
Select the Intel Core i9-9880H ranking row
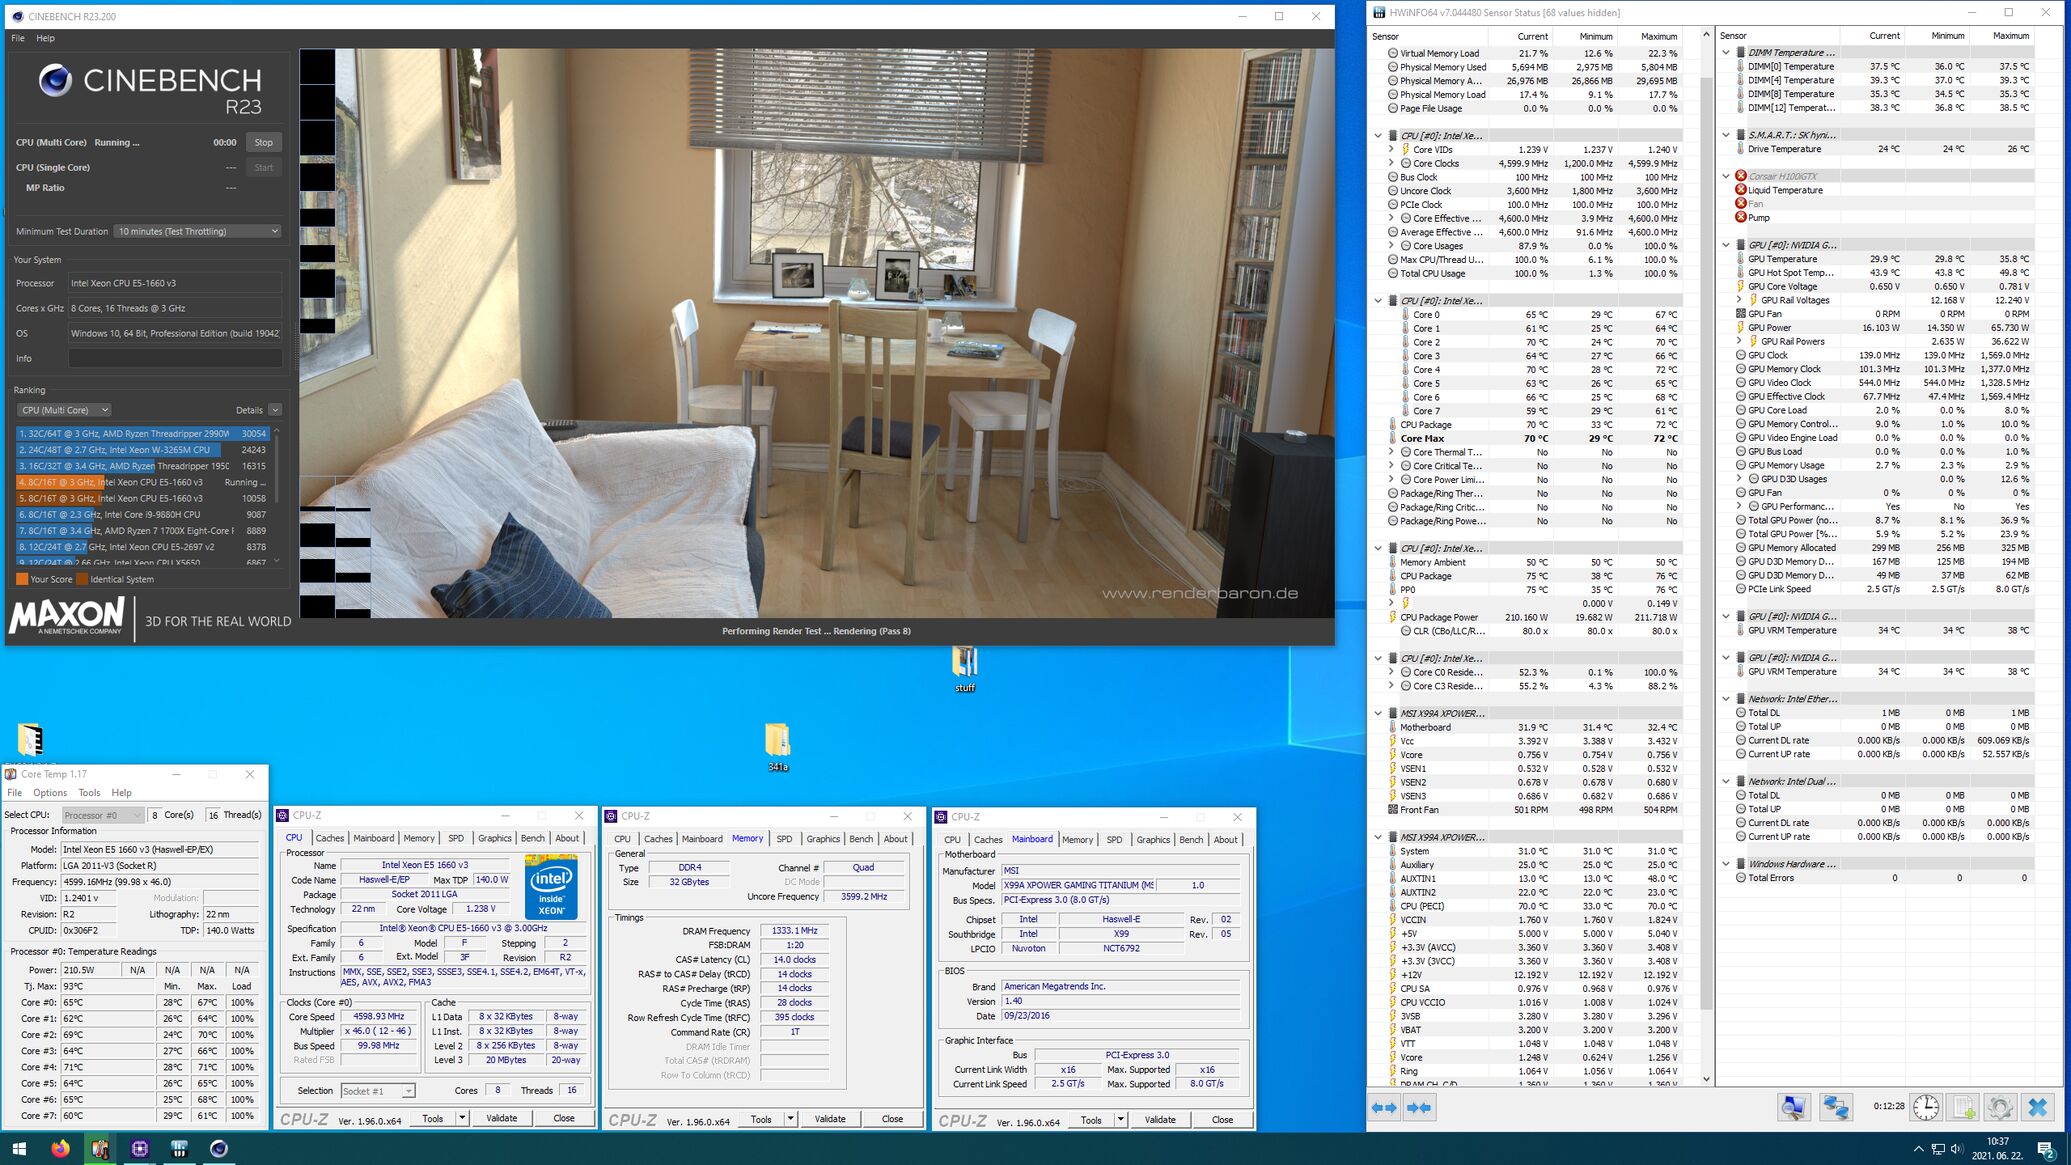pos(143,515)
